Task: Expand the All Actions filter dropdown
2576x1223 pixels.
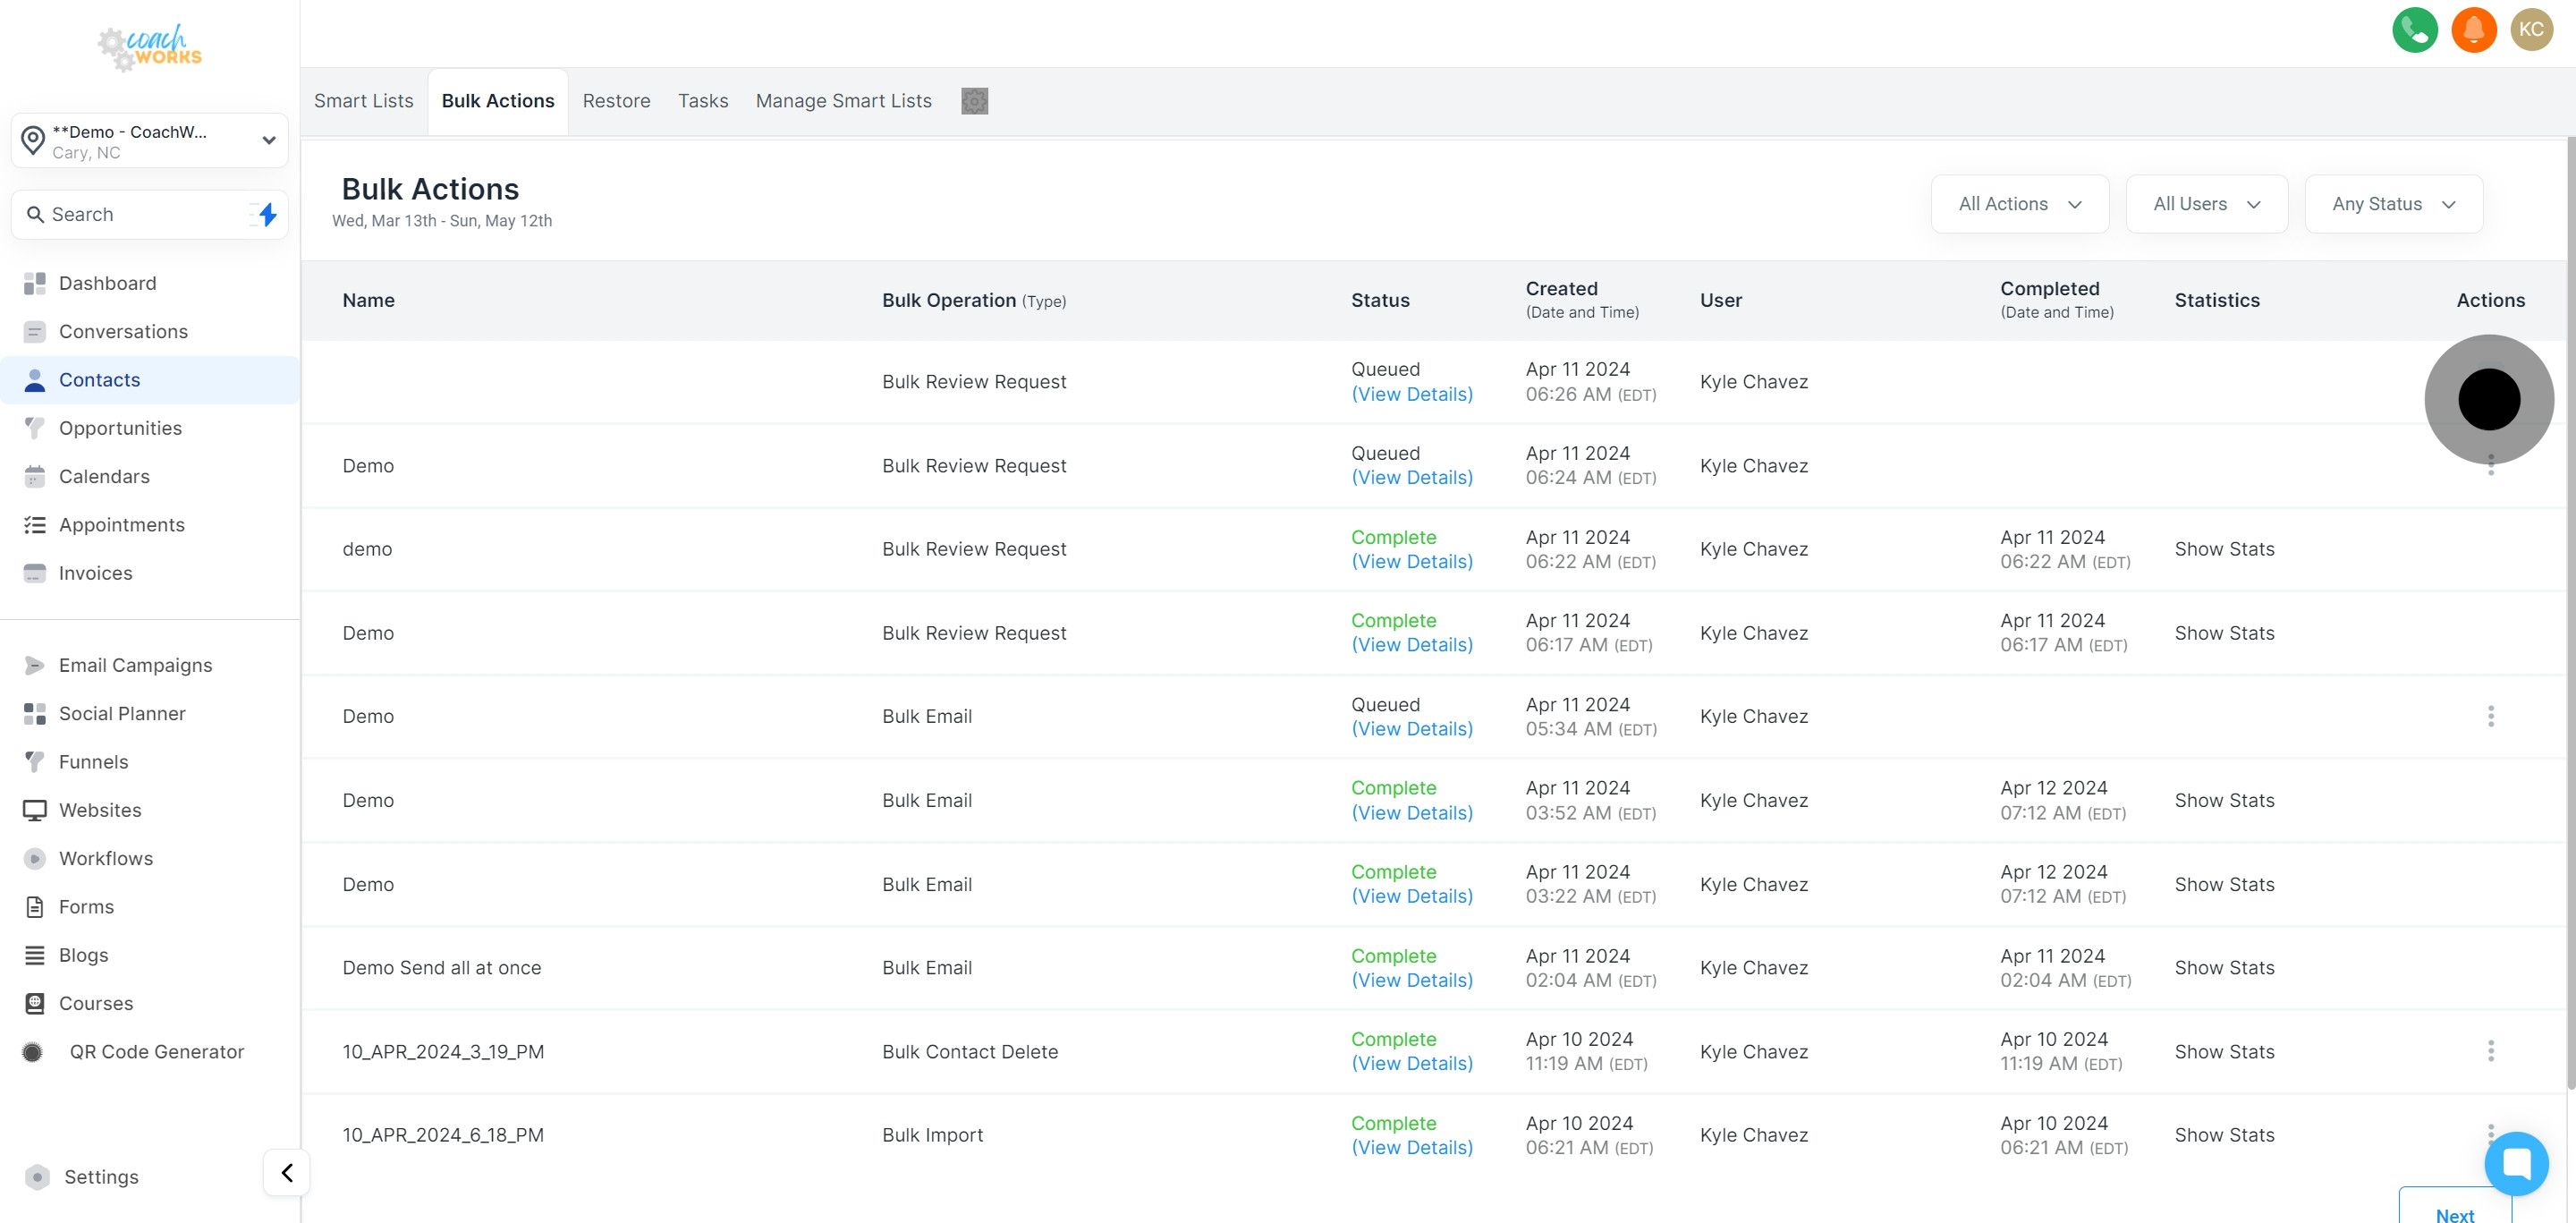Action: [x=2019, y=204]
